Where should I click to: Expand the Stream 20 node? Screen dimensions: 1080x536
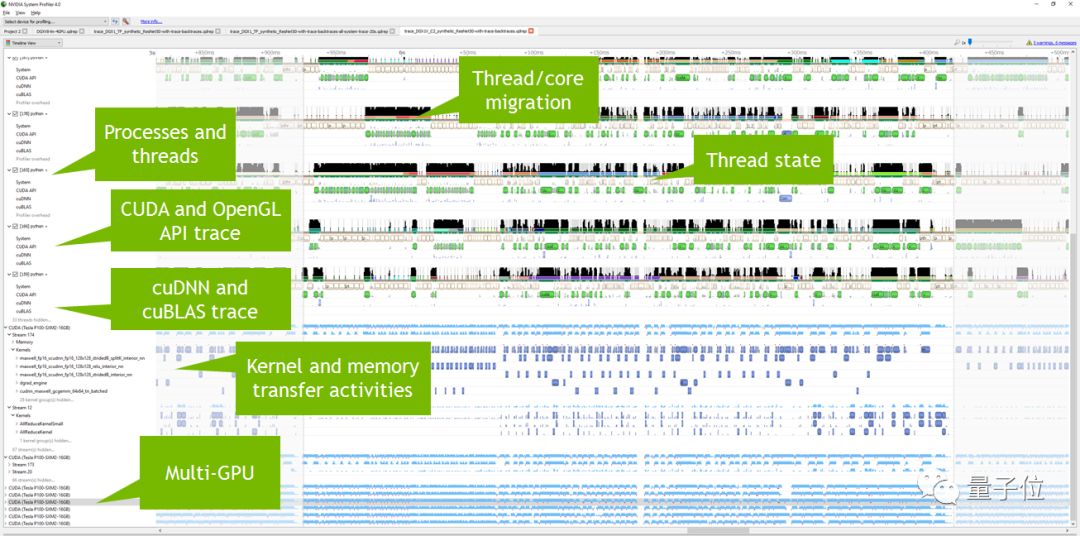(x=9, y=472)
